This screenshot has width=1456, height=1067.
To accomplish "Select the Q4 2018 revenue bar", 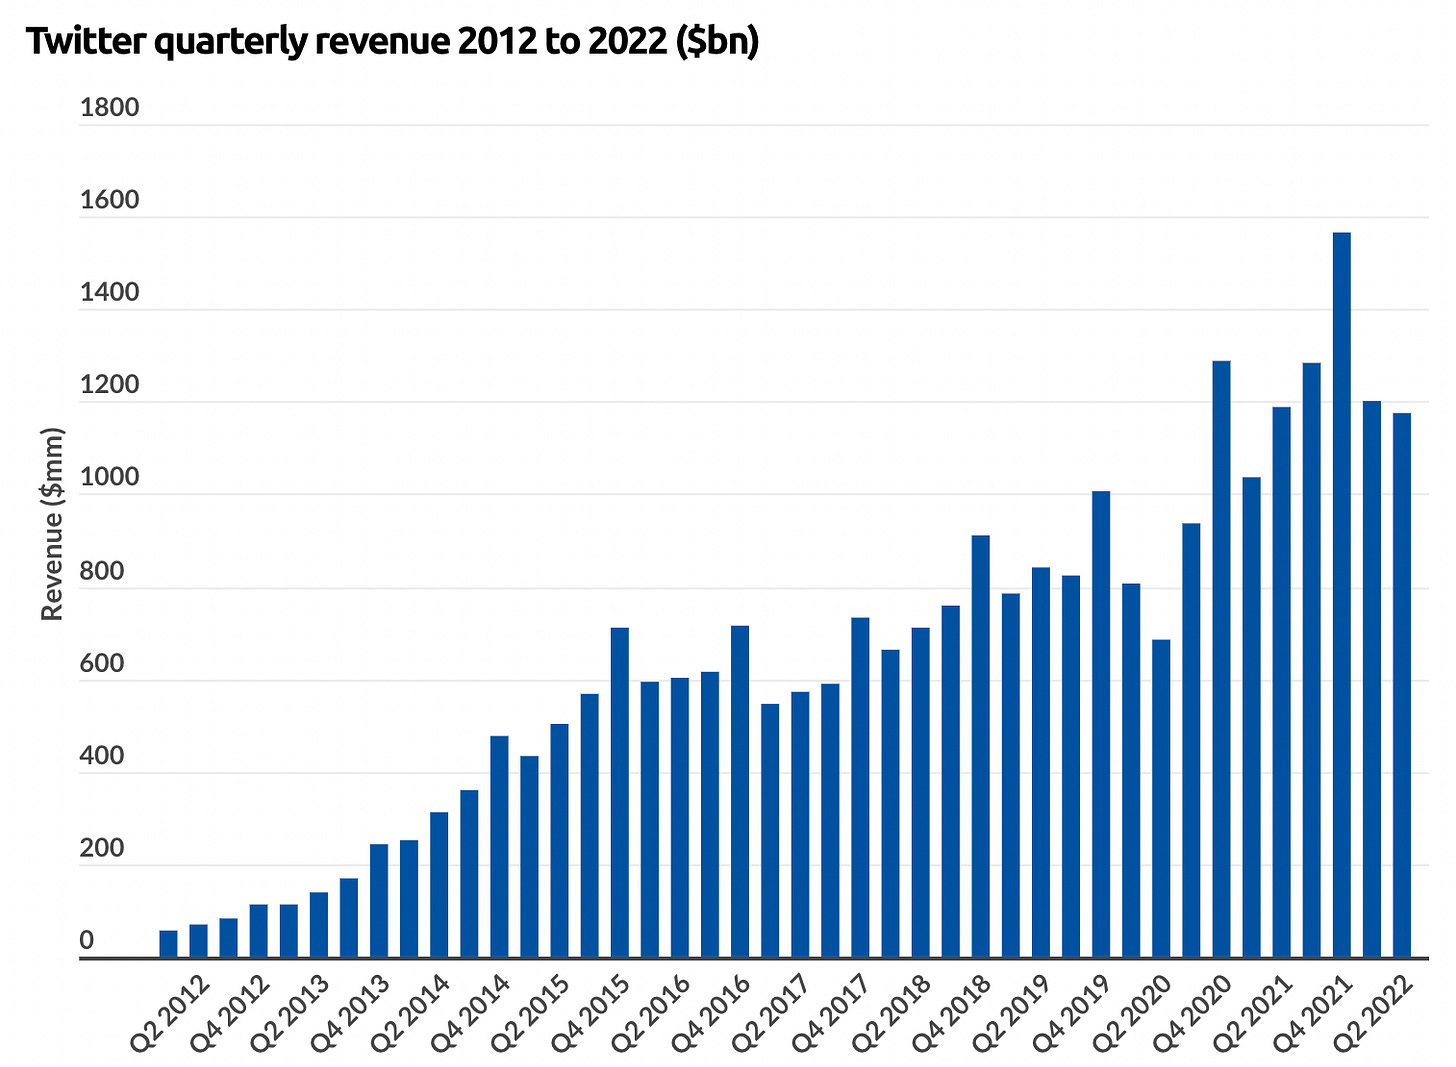I will 981,746.
